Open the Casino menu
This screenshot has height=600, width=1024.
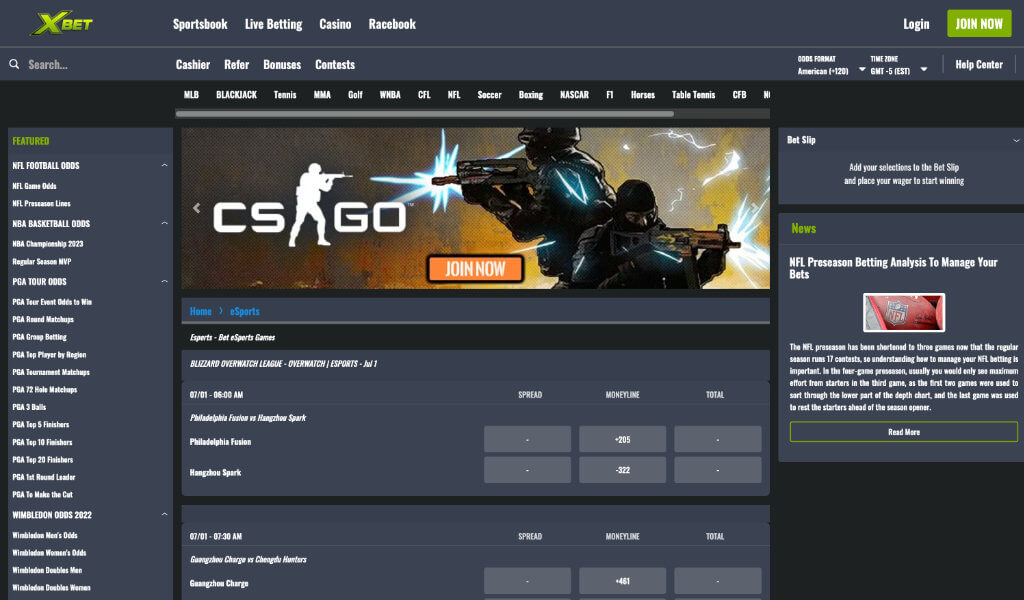pyautogui.click(x=335, y=24)
